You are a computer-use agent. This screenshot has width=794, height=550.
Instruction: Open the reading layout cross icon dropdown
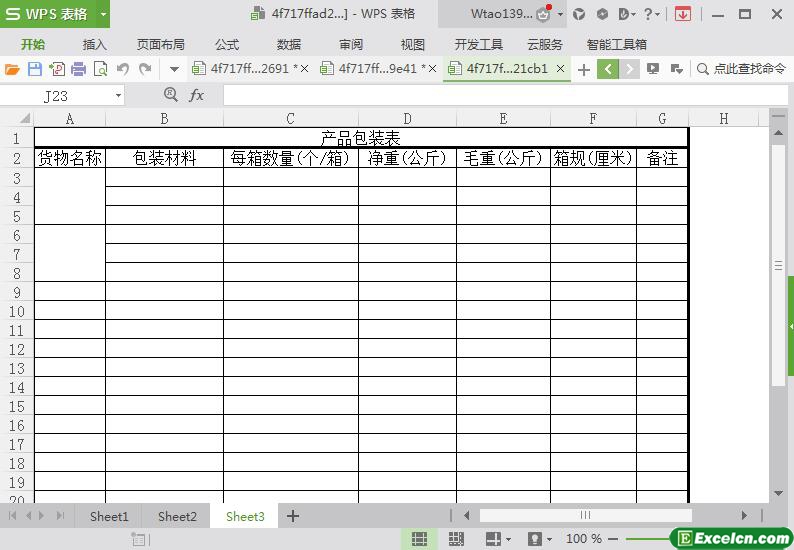click(x=497, y=539)
